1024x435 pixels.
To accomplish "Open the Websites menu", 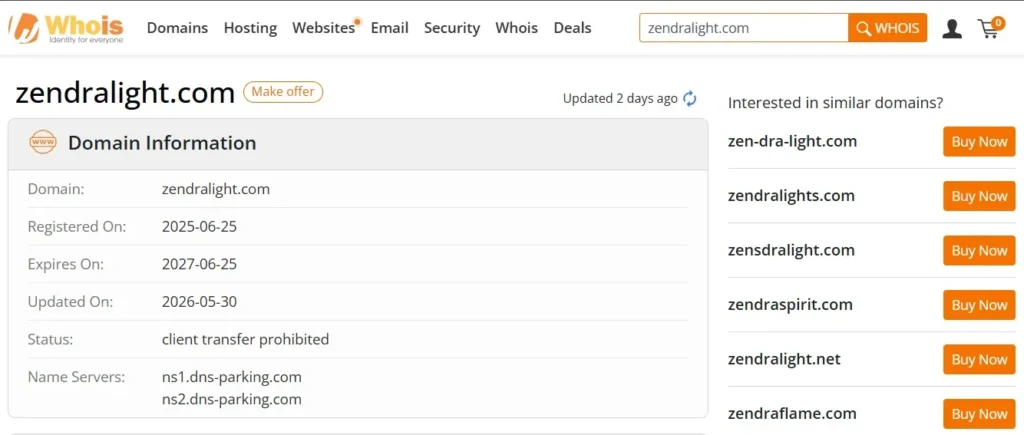I will 324,28.
